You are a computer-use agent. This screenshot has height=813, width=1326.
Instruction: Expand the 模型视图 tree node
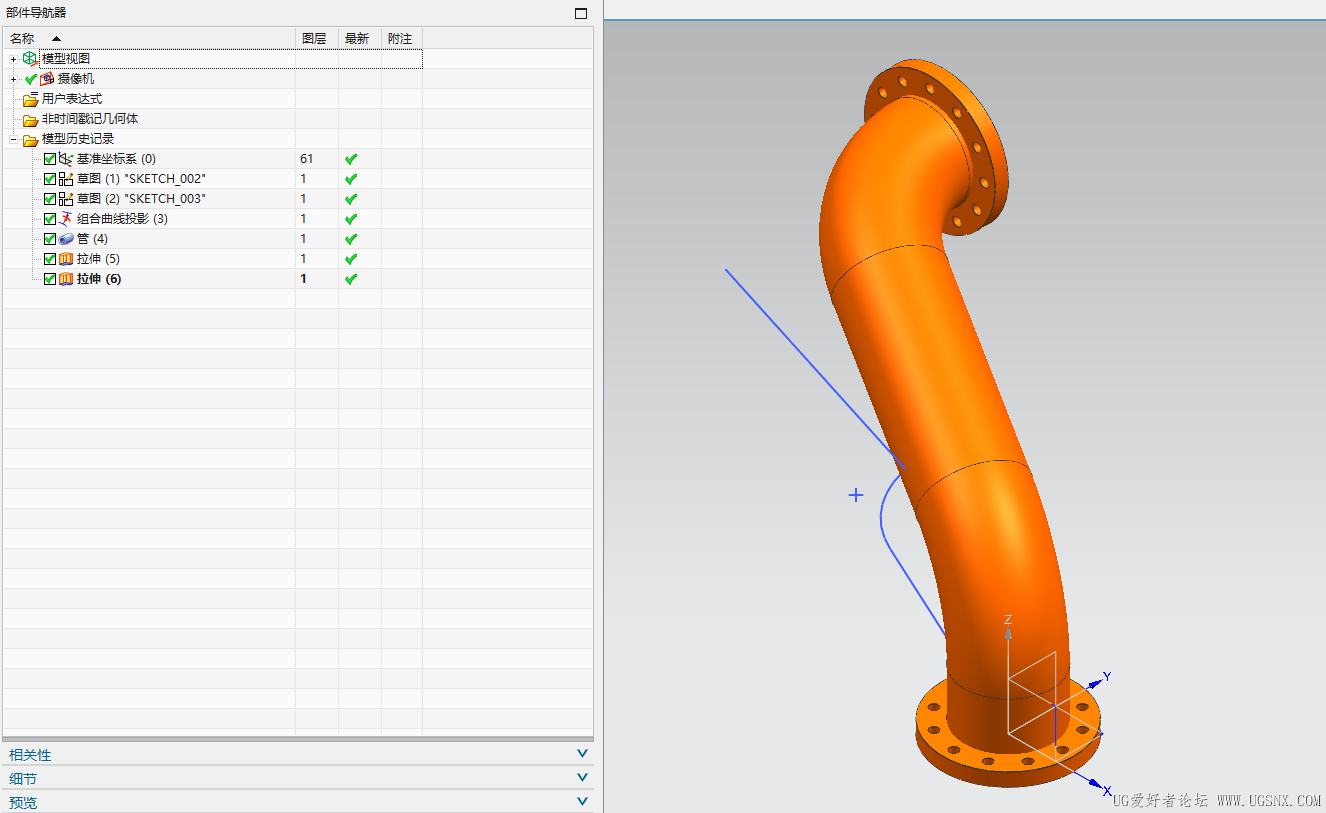(x=14, y=59)
